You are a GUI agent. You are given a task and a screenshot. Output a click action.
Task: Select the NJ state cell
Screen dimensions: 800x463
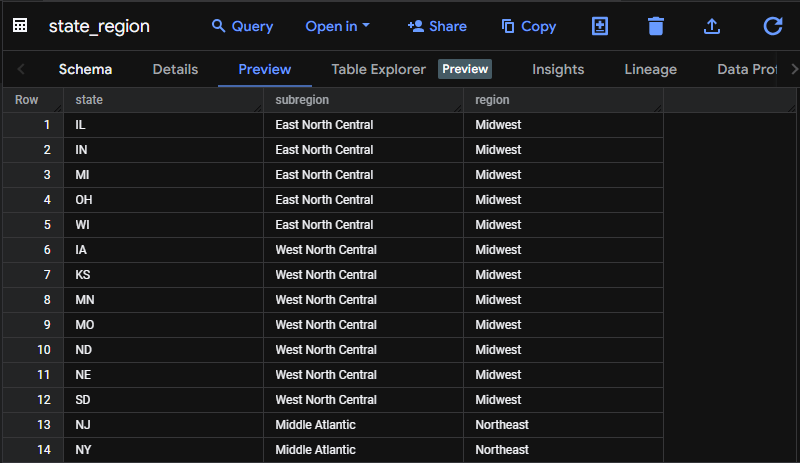click(163, 425)
